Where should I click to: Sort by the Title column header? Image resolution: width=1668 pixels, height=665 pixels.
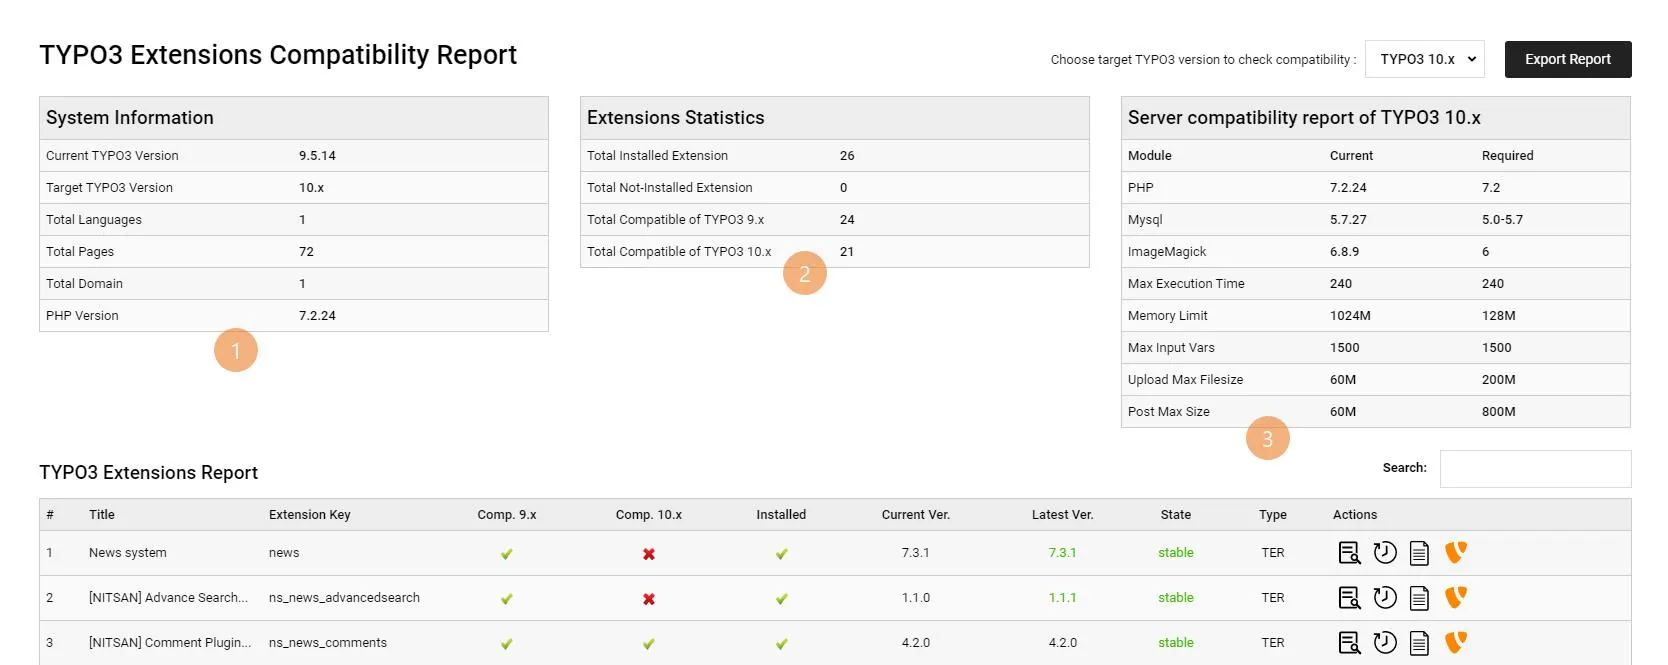pyautogui.click(x=102, y=515)
